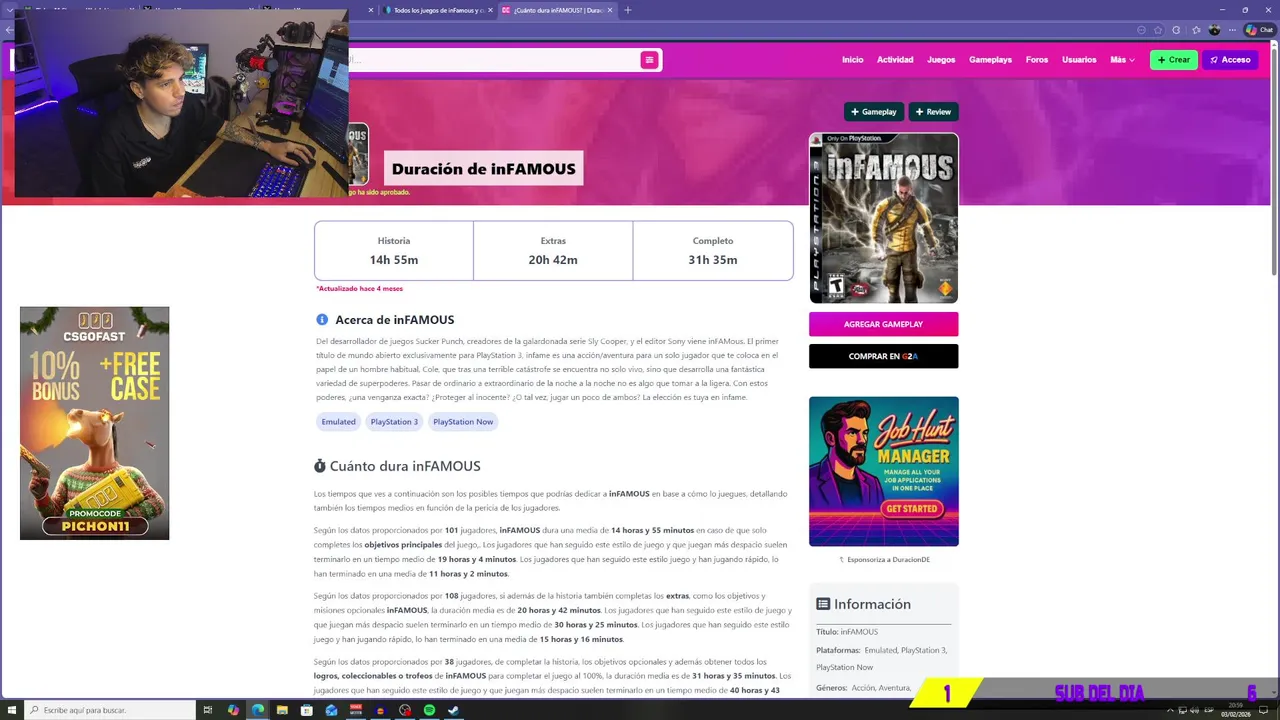Click the favorite star in address bar
This screenshot has width=1280, height=720.
tap(1158, 30)
